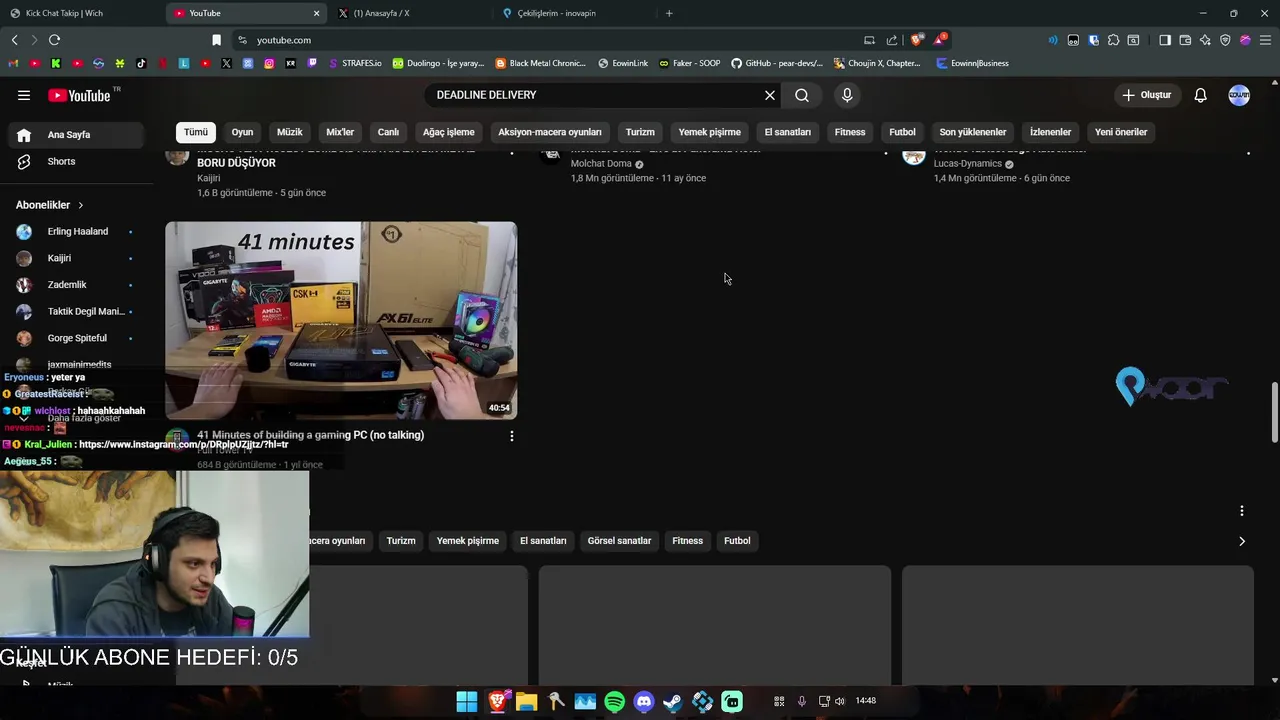
Task: Open the GitHub pear-devs bookmark
Action: click(x=777, y=63)
